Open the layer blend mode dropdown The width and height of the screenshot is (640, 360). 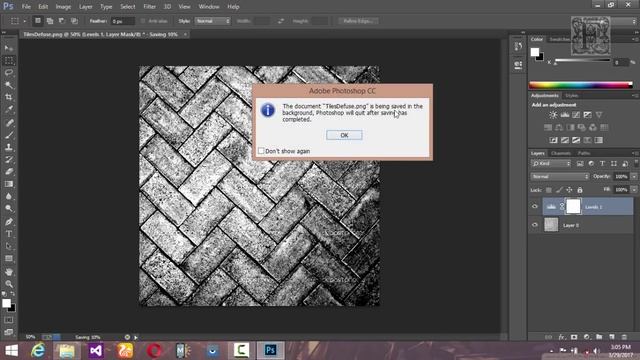point(560,176)
